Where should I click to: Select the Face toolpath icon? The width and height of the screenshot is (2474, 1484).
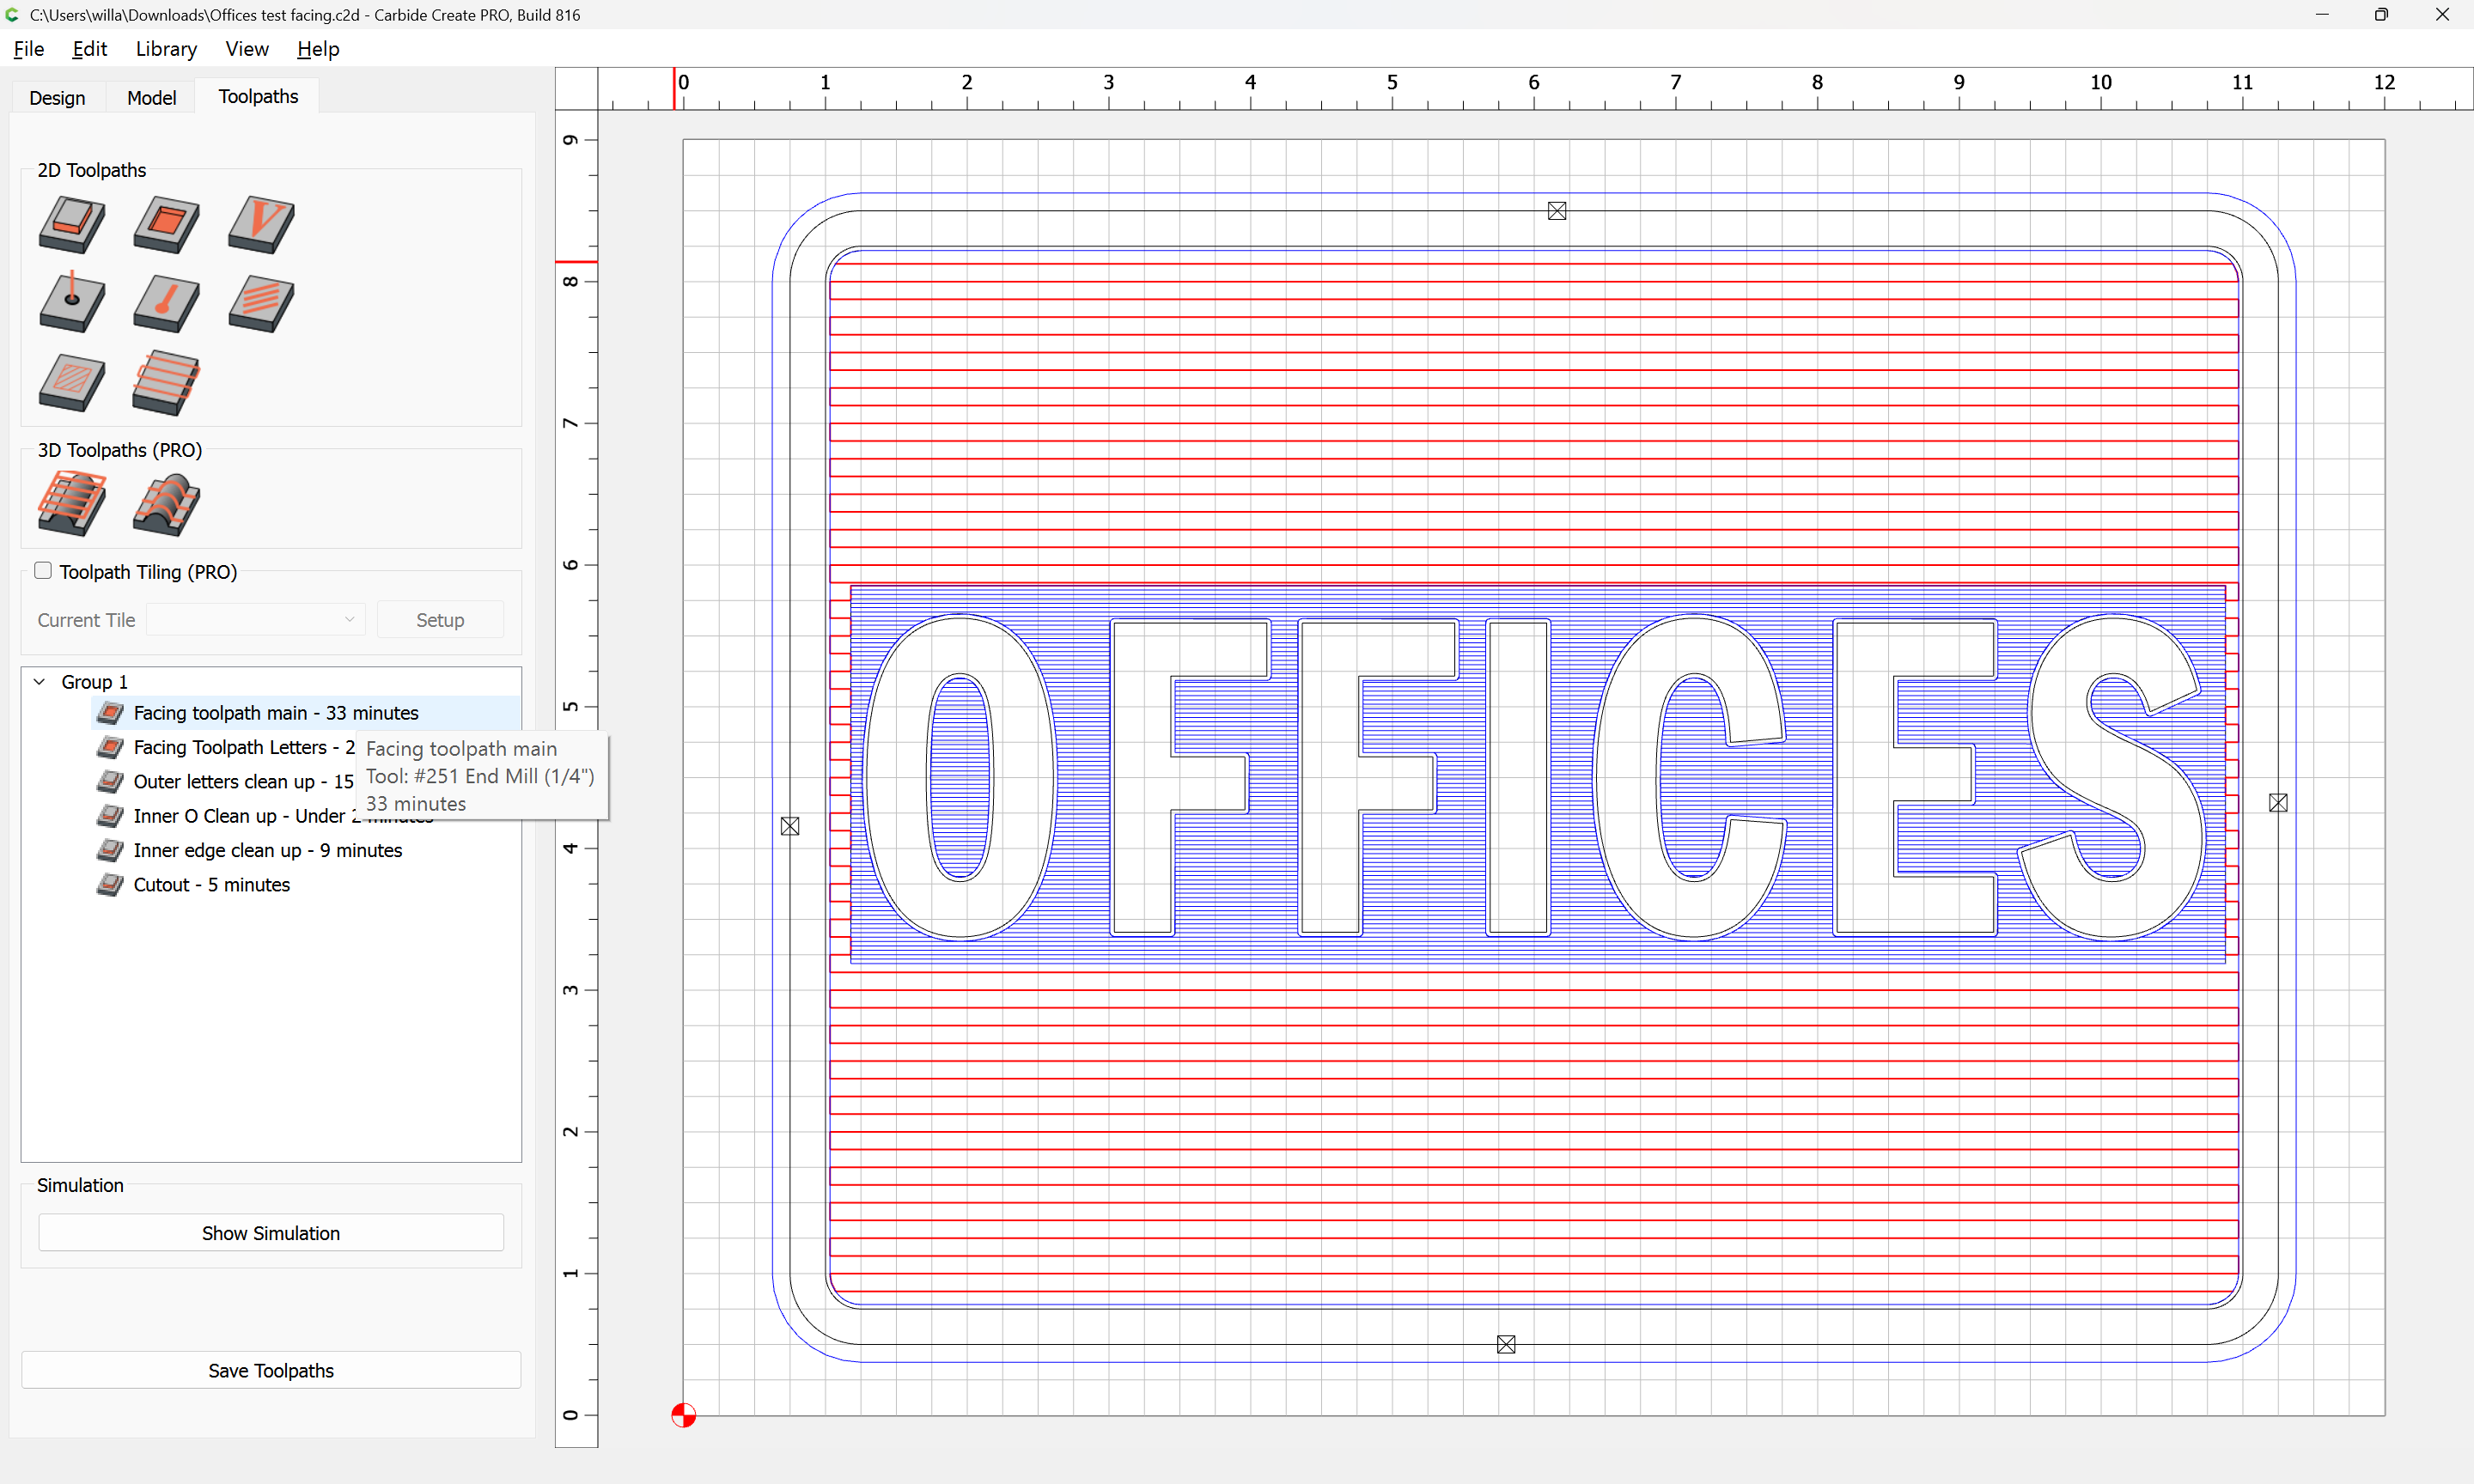coord(165,382)
